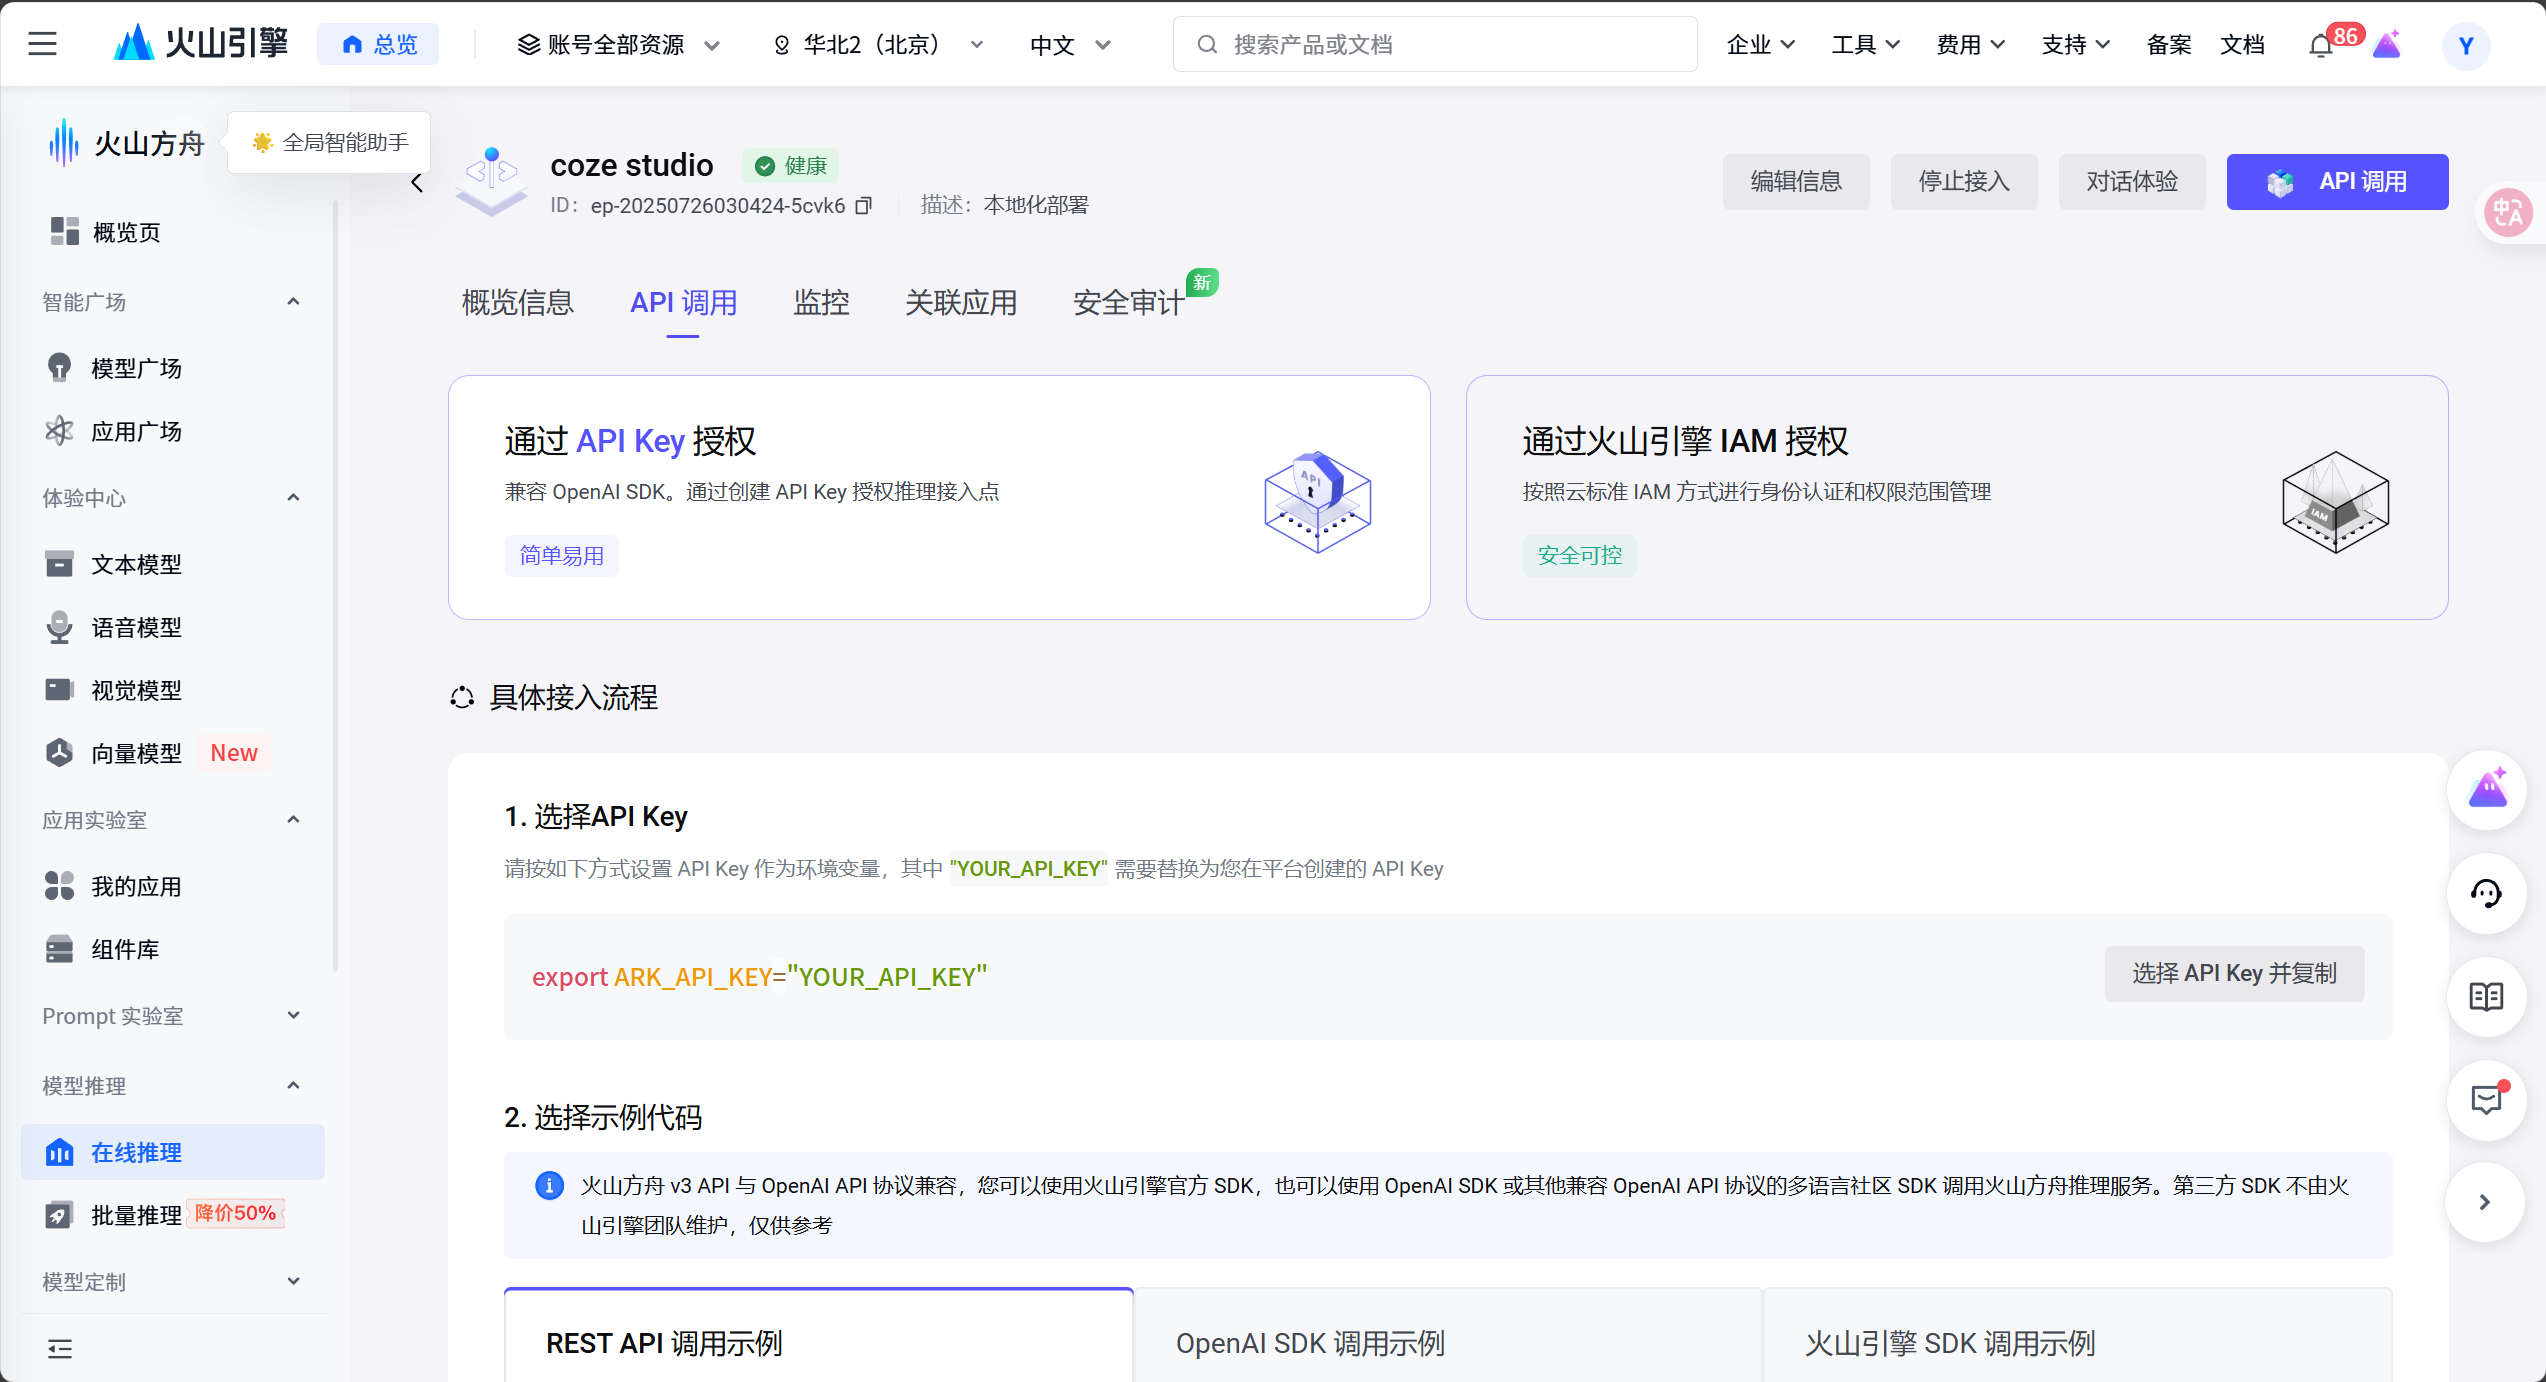
Task: Click the feedback message floating icon
Action: pyautogui.click(x=2486, y=1100)
